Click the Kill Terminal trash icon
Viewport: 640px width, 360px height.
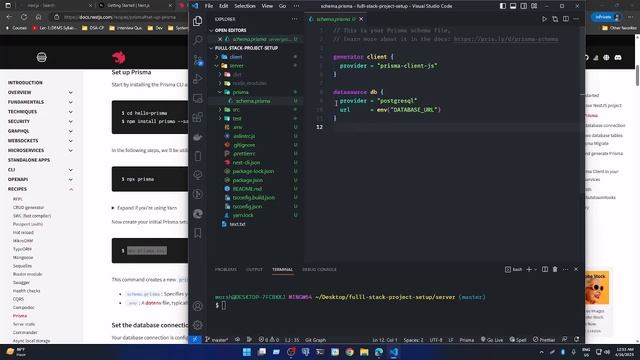[555, 269]
